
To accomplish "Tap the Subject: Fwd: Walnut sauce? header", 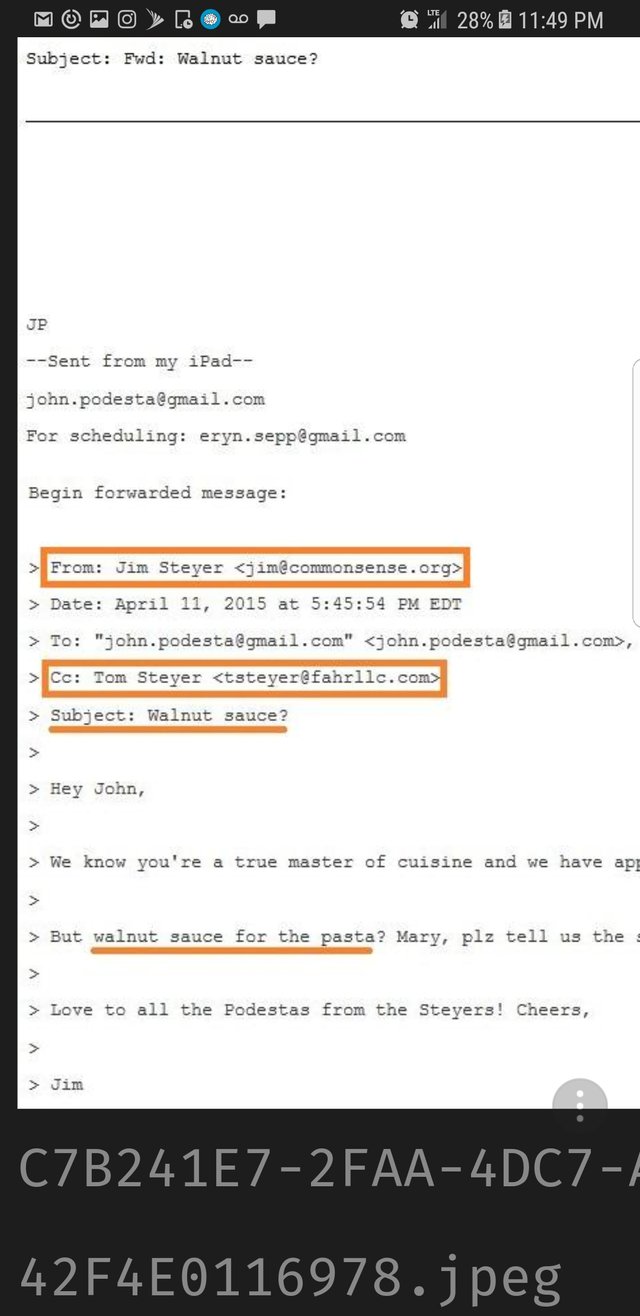I will pos(172,58).
